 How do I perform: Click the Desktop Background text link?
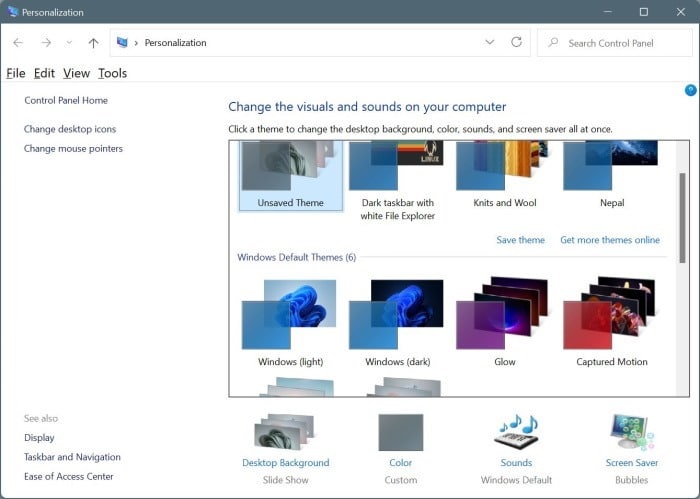[286, 463]
